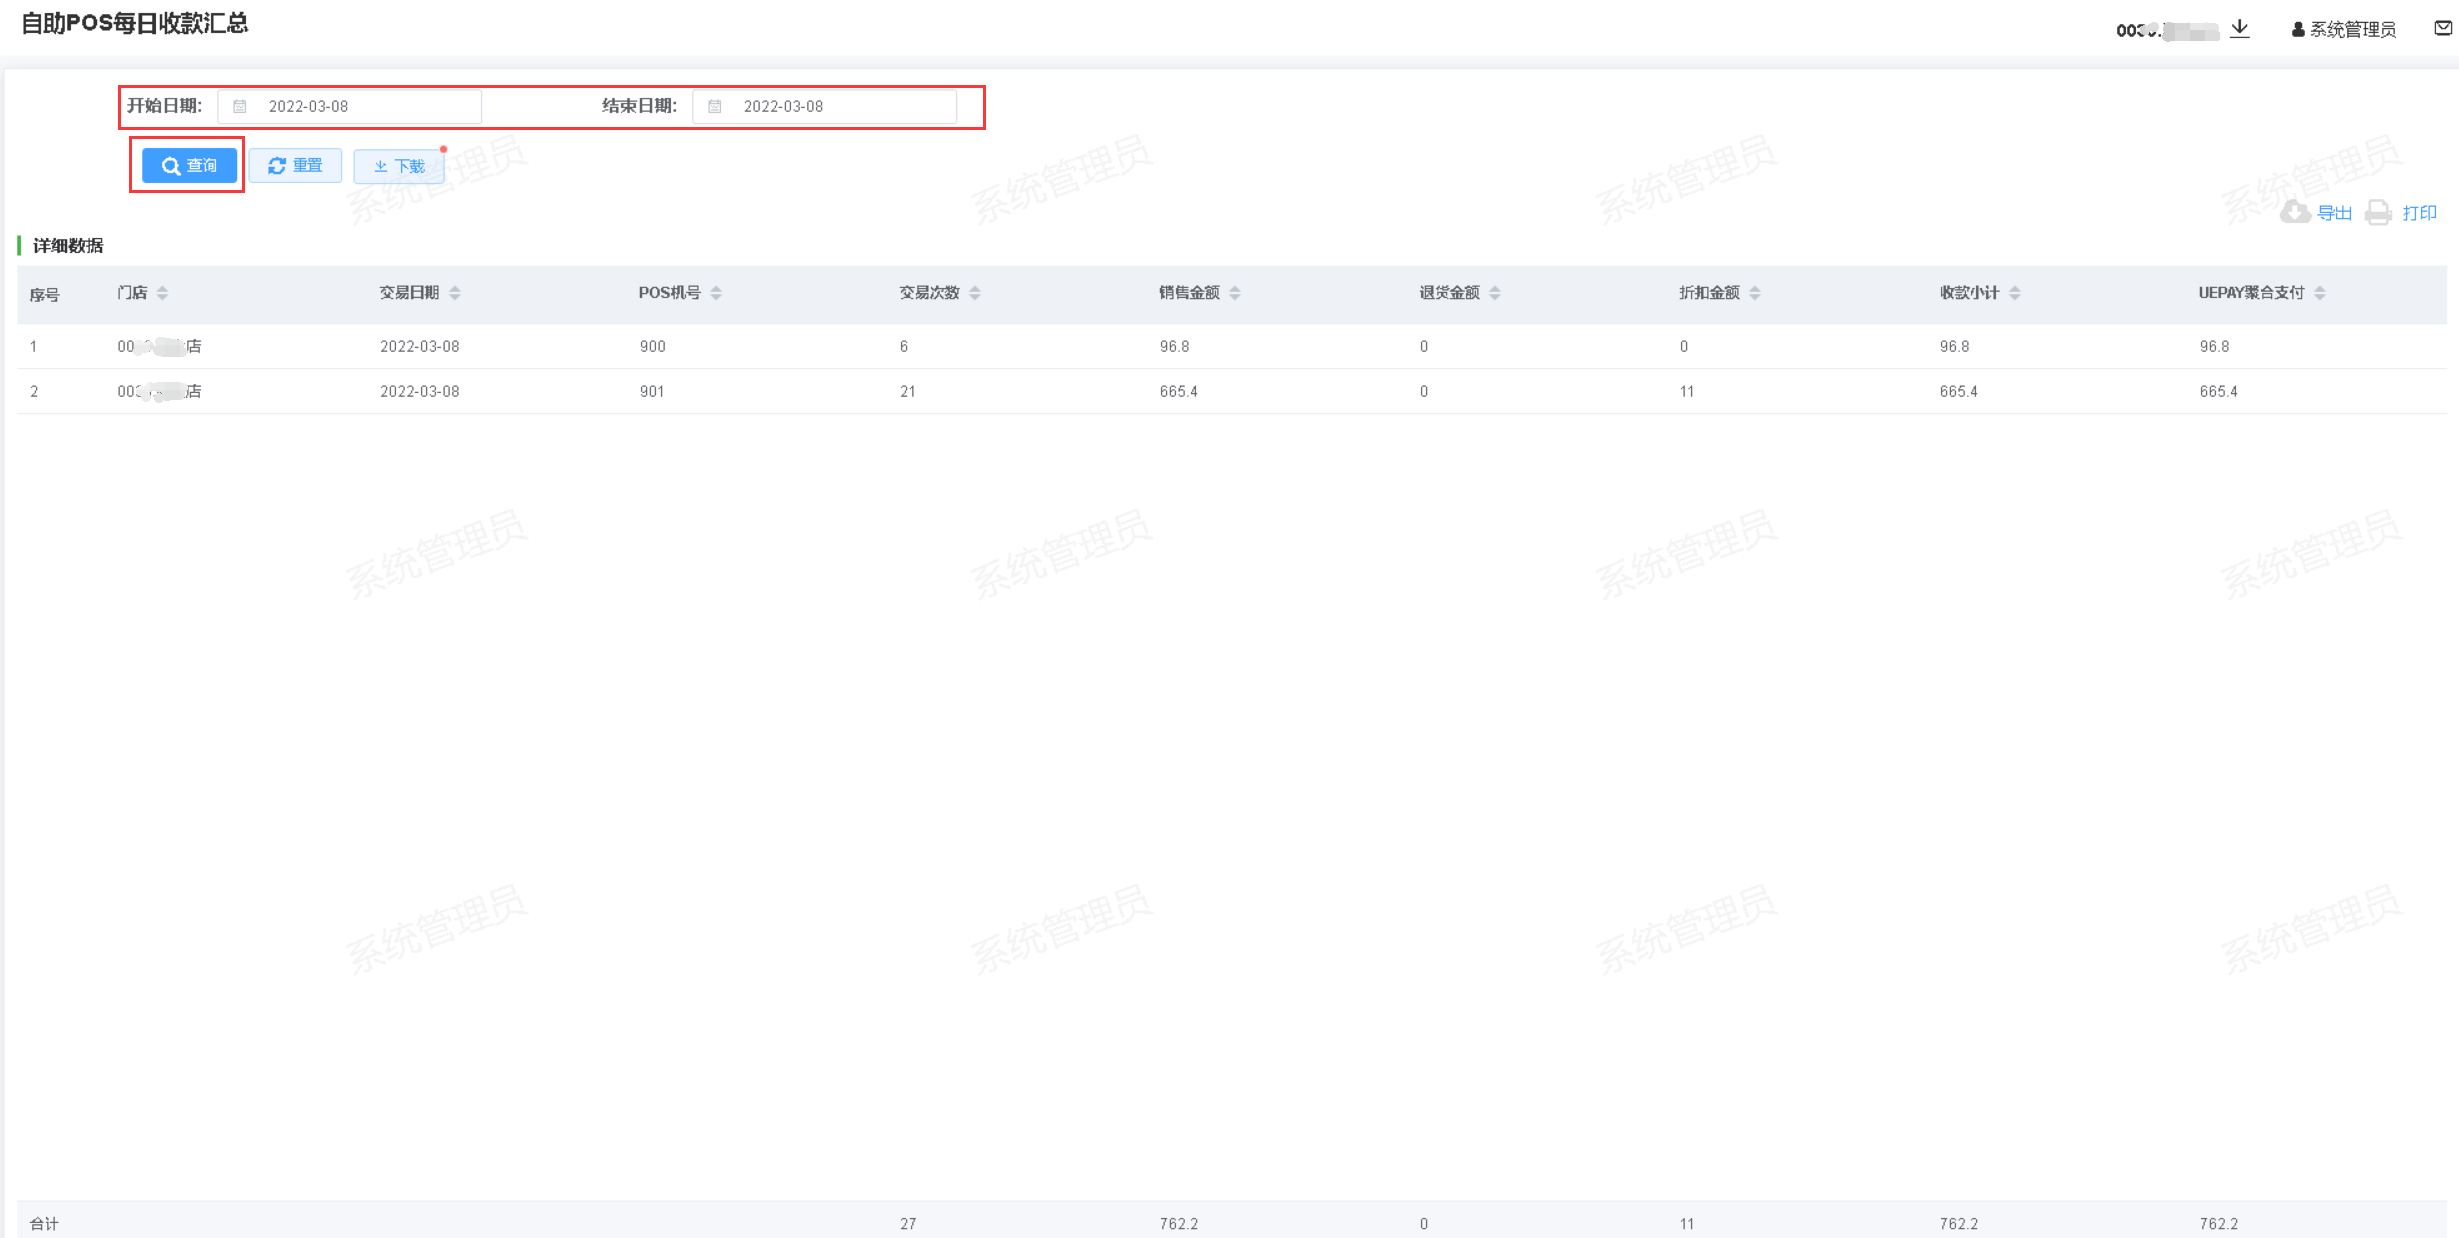Click the 打印 printer icon

[2378, 212]
